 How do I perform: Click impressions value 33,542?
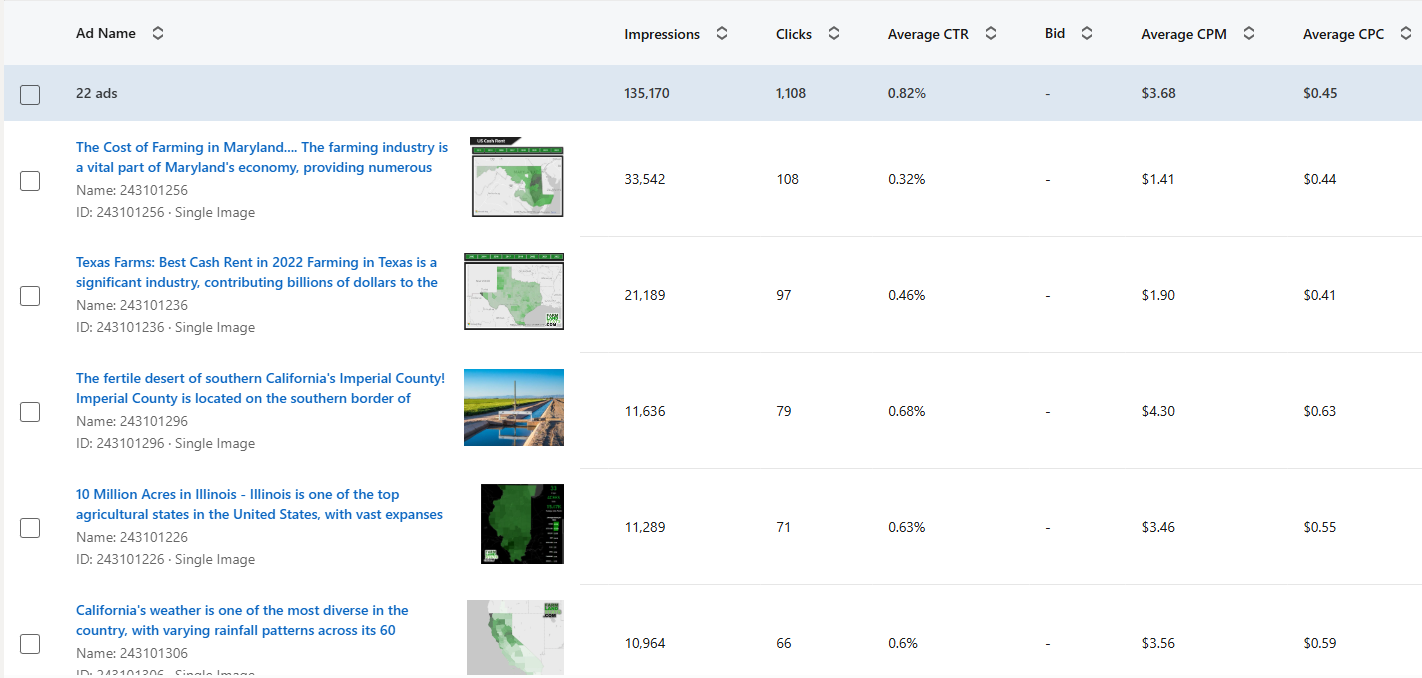tap(645, 179)
